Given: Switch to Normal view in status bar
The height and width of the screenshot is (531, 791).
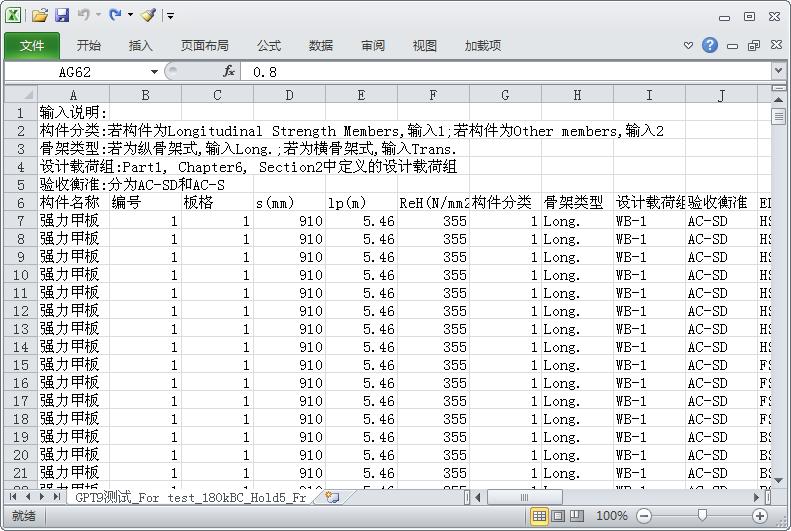Looking at the screenshot, I should click(x=539, y=516).
